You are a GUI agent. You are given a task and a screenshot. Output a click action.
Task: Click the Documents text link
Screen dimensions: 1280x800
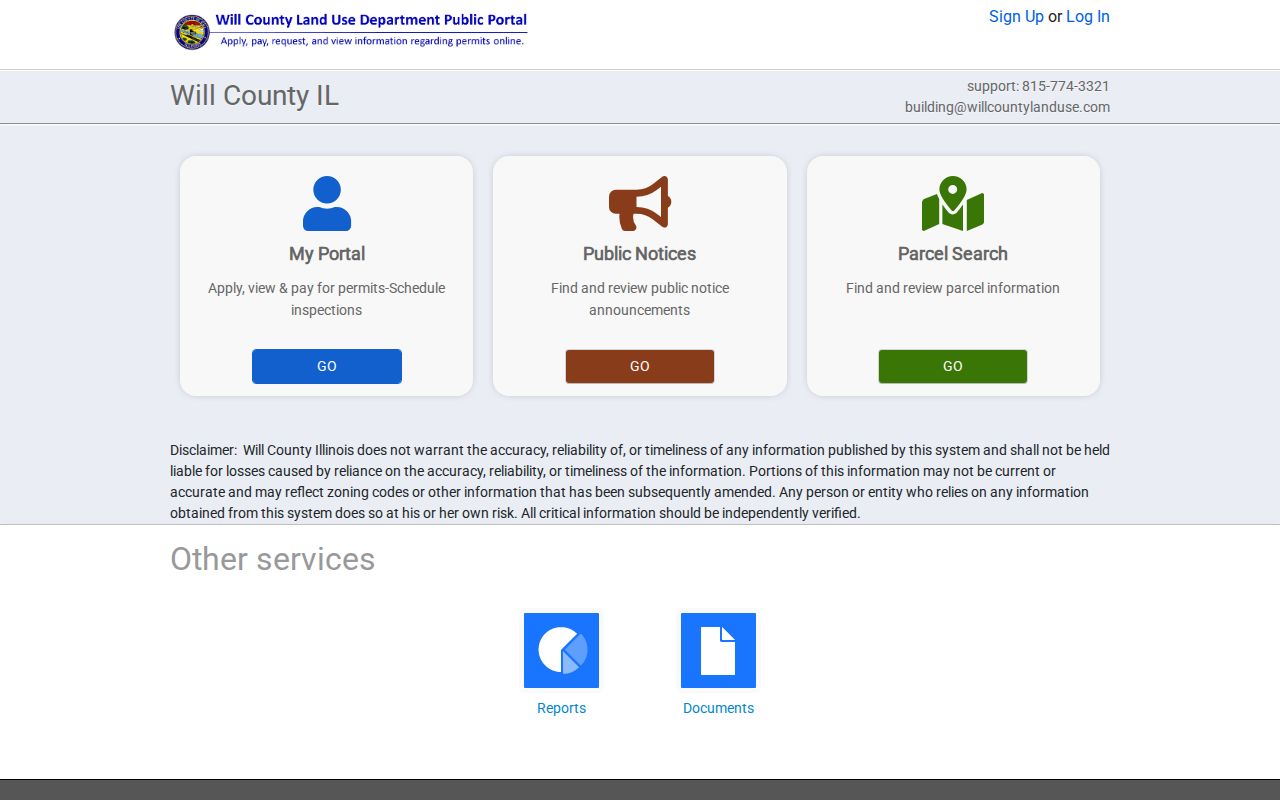[x=718, y=708]
